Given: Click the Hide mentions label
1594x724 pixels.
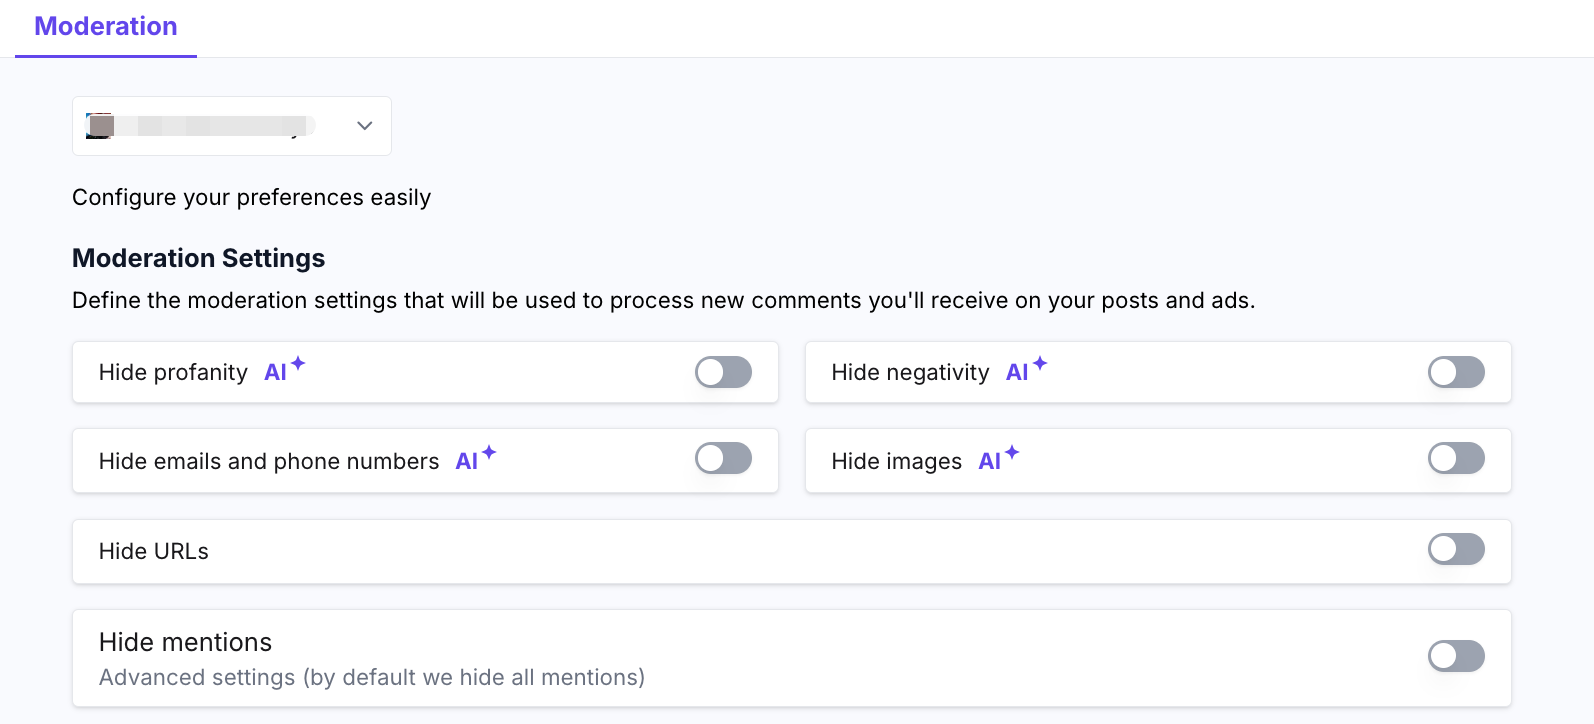Looking at the screenshot, I should click(x=185, y=642).
